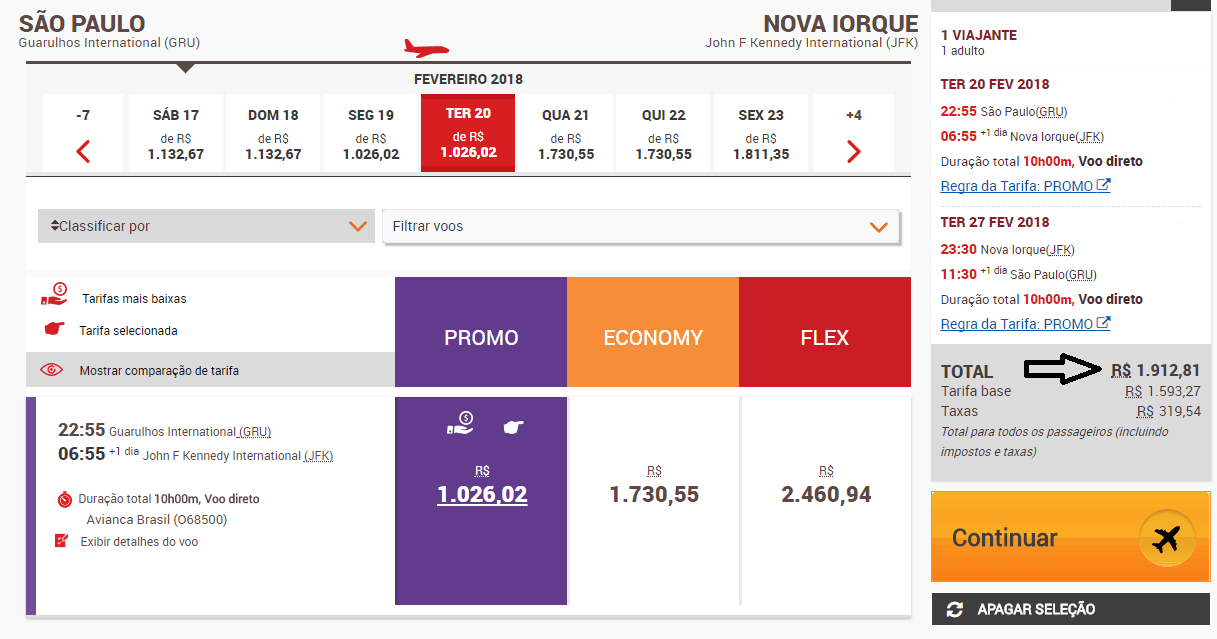
Task: Click the eye icon for fare comparison
Action: point(51,370)
